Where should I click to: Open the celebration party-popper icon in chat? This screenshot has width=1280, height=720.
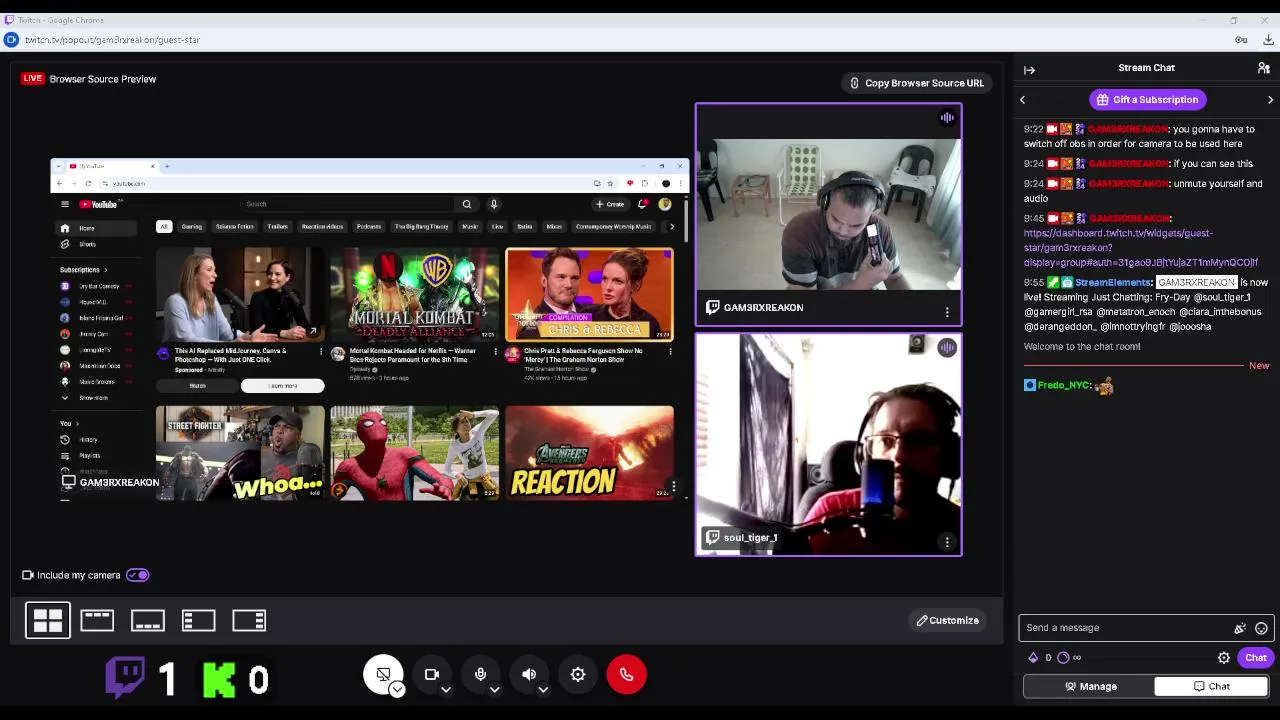(x=1240, y=628)
